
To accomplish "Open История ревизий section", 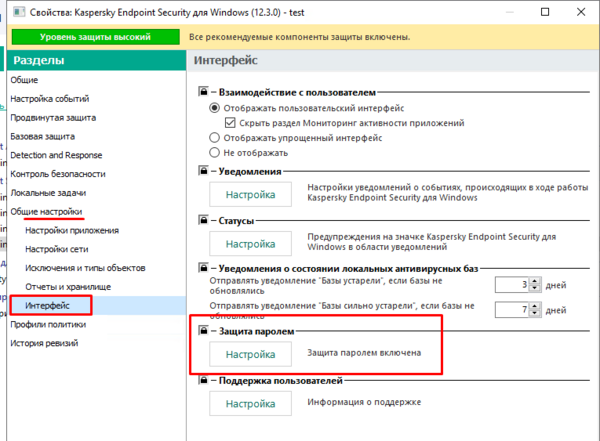I will pyautogui.click(x=44, y=343).
